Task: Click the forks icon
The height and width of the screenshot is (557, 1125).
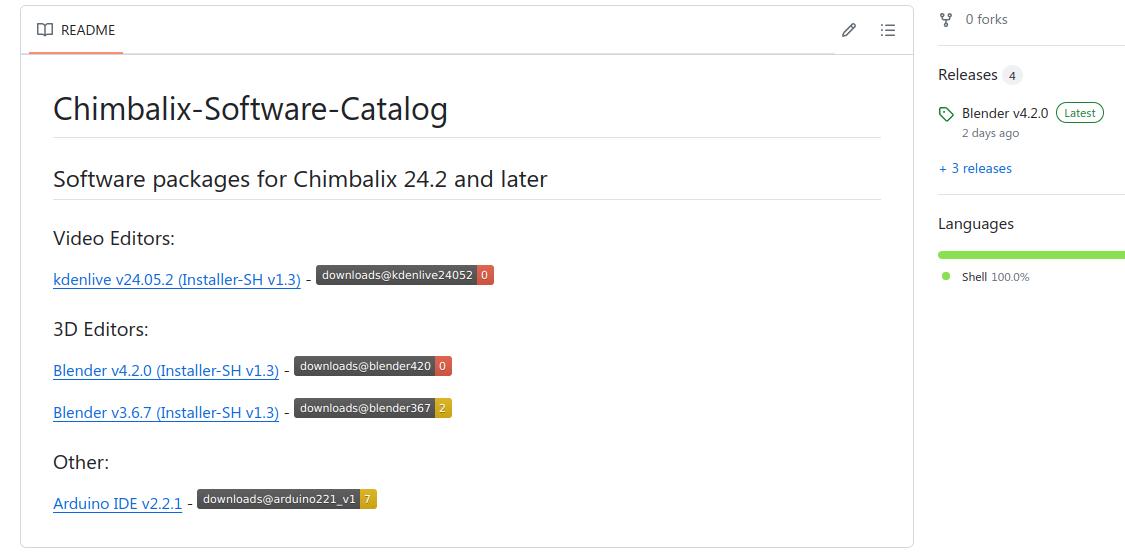Action: pyautogui.click(x=946, y=19)
